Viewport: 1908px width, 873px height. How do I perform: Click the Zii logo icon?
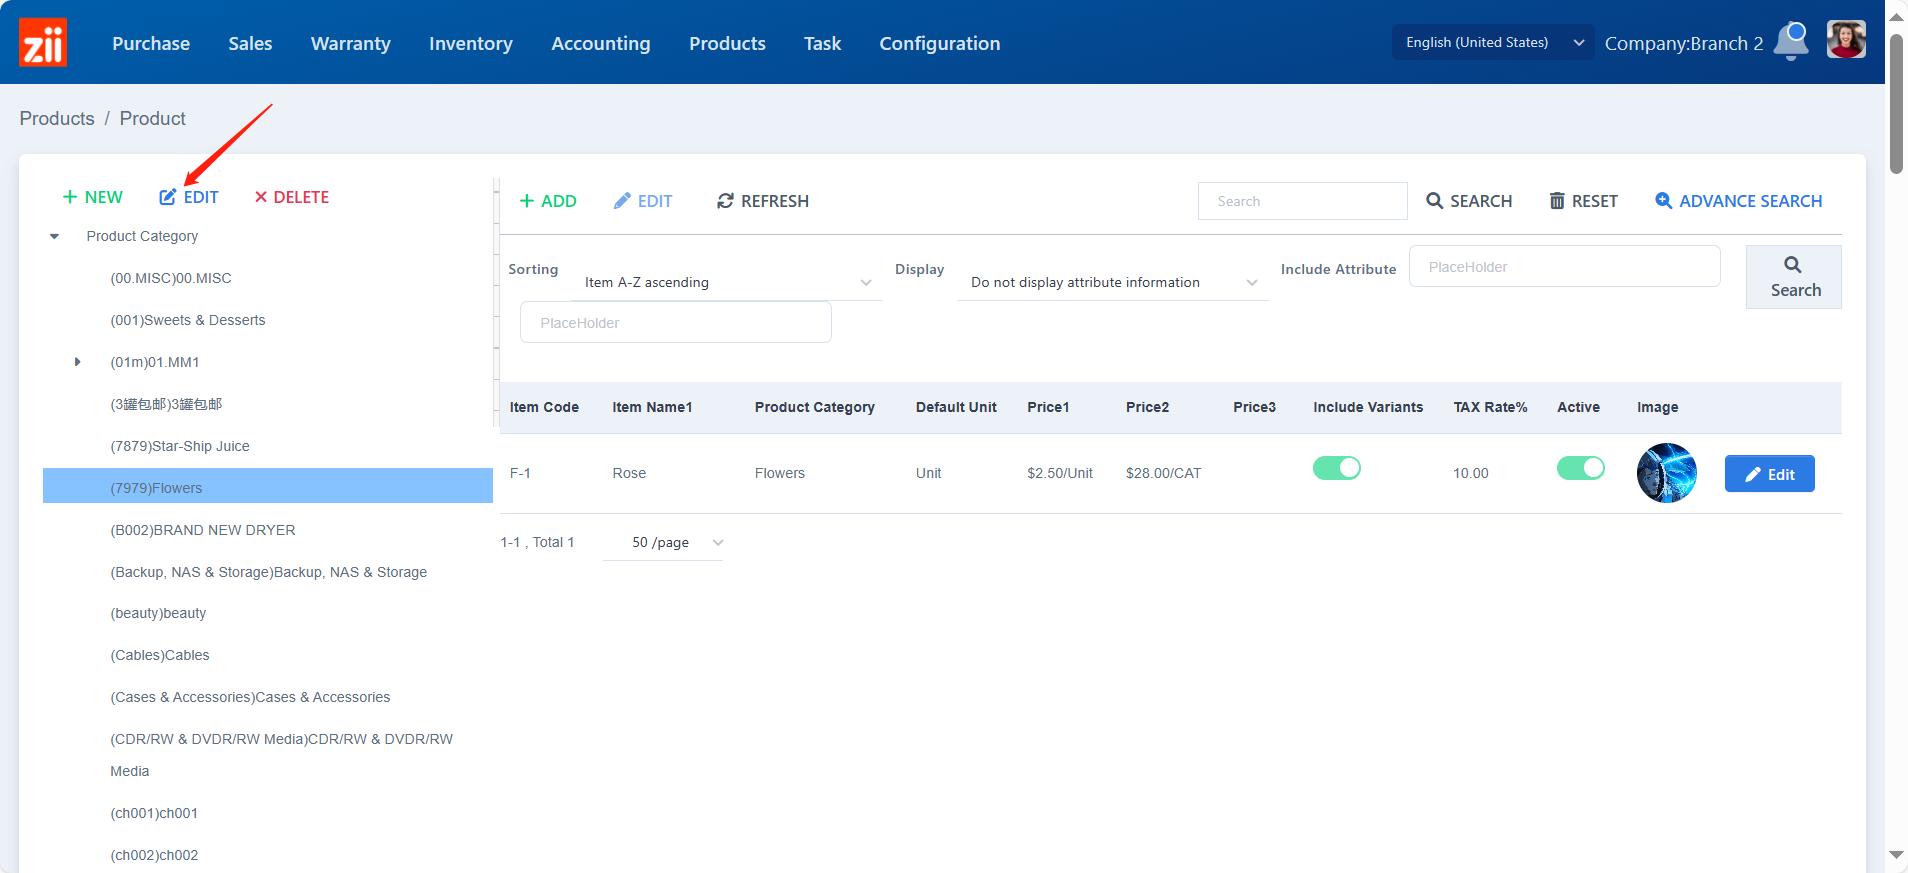click(x=43, y=43)
